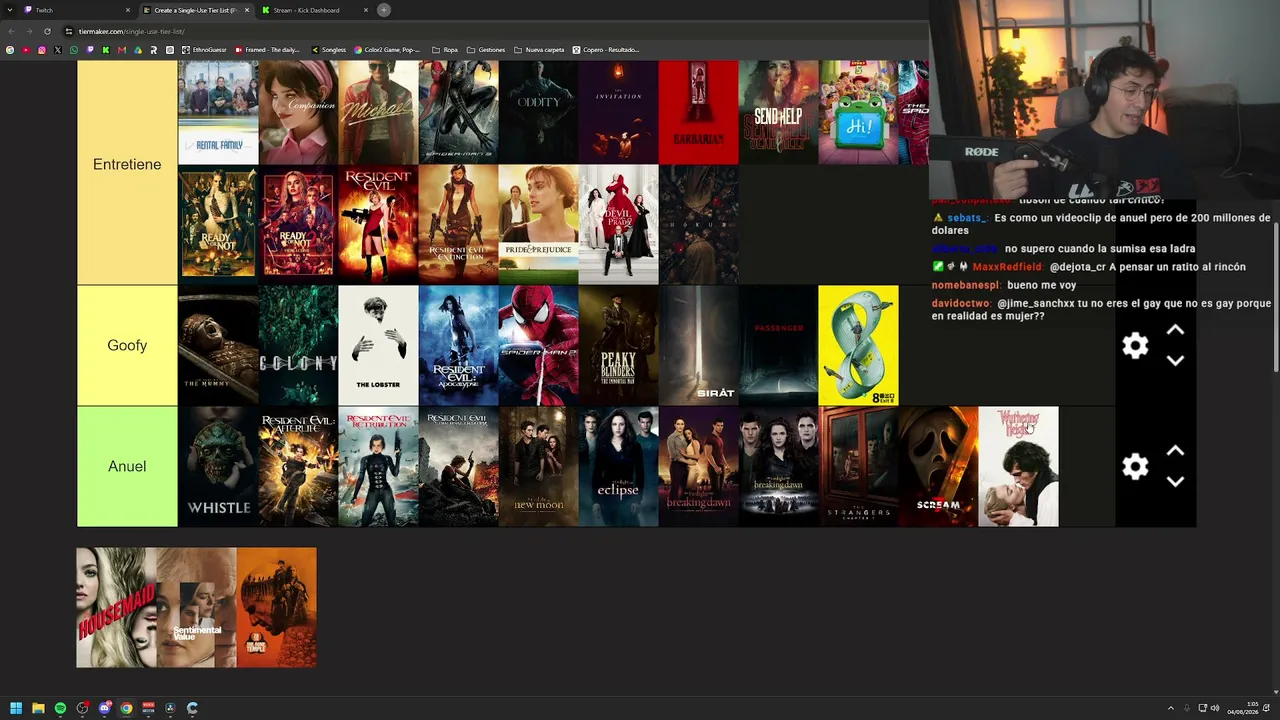Screen dimensions: 1280x720
Task: Select the Housemaid poster in unsorted pool
Action: [x=117, y=607]
